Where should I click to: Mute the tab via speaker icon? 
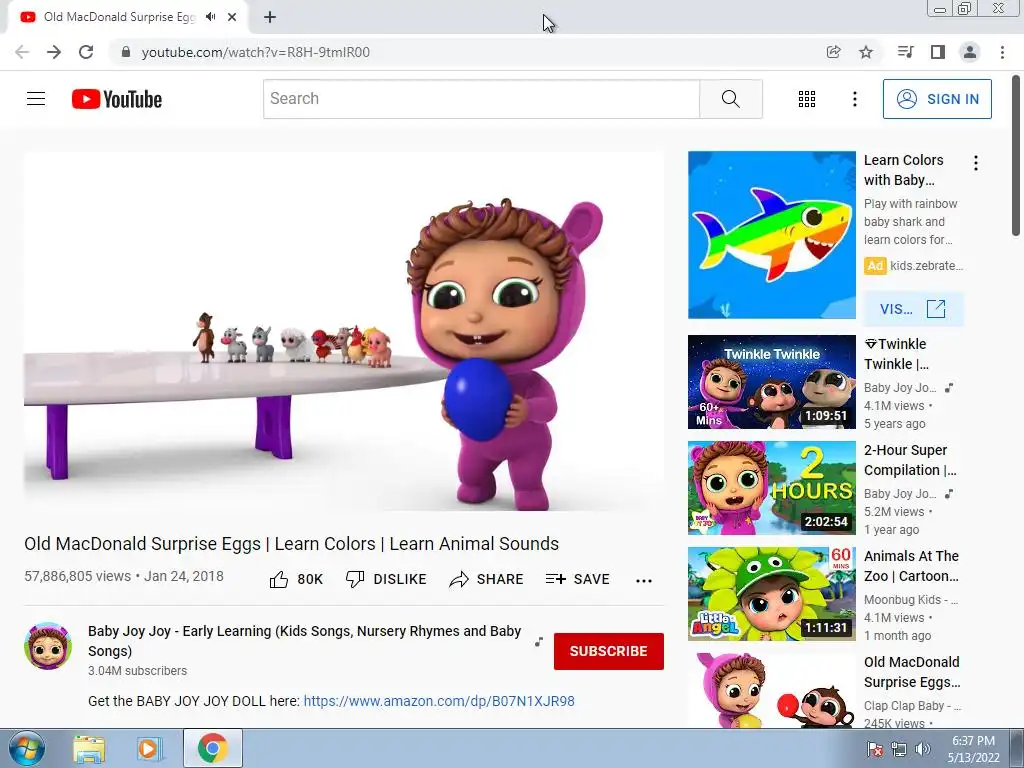pyautogui.click(x=210, y=17)
